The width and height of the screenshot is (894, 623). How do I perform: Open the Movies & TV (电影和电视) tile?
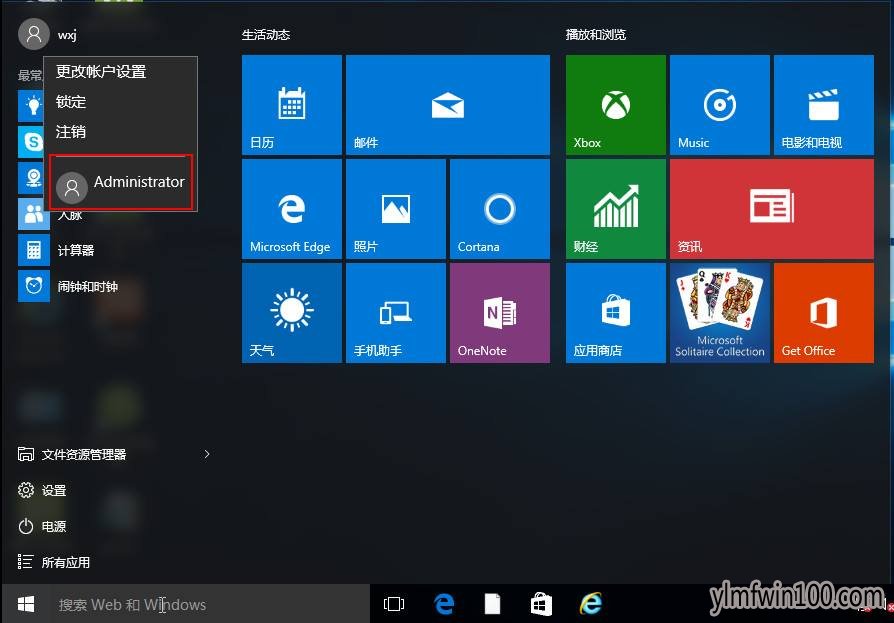click(x=823, y=105)
